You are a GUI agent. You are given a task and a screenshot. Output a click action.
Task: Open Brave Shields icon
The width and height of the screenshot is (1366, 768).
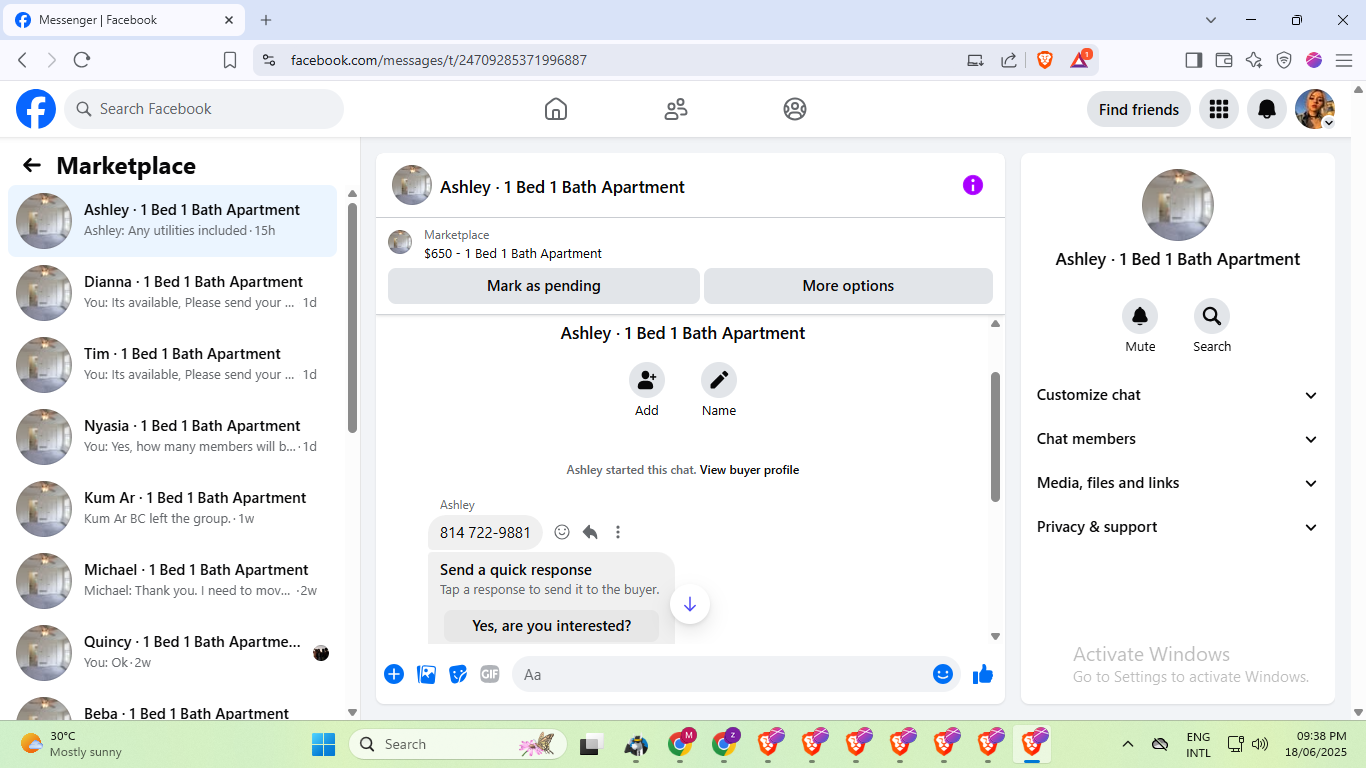[x=1045, y=60]
